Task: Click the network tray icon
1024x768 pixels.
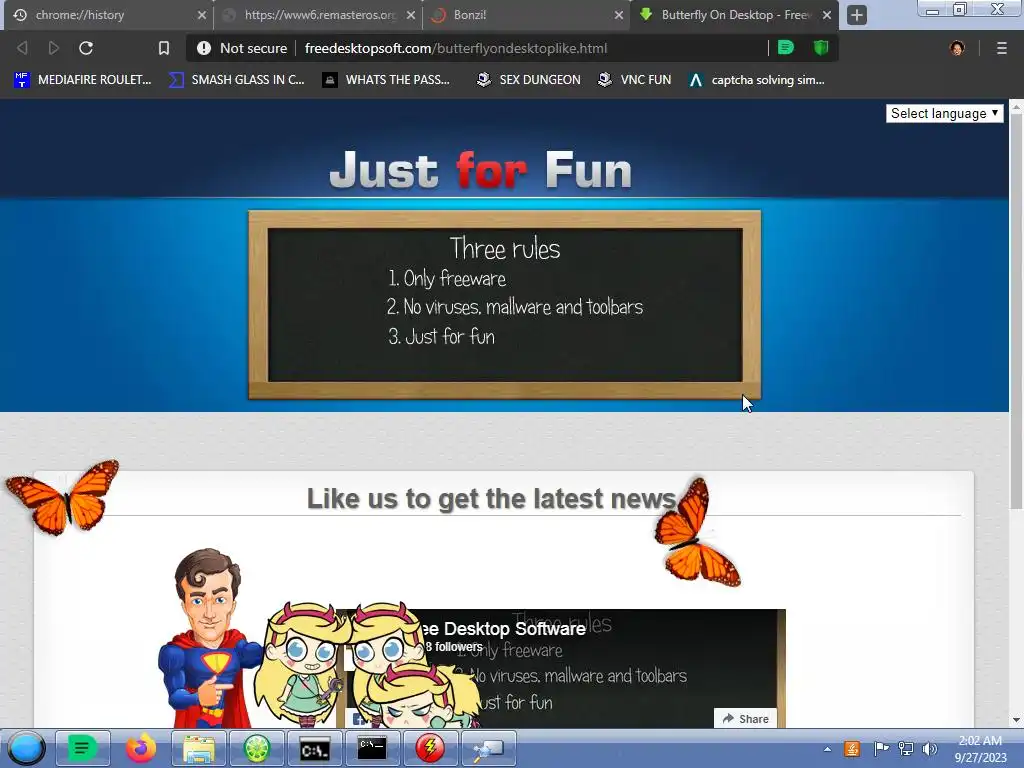Action: point(906,749)
